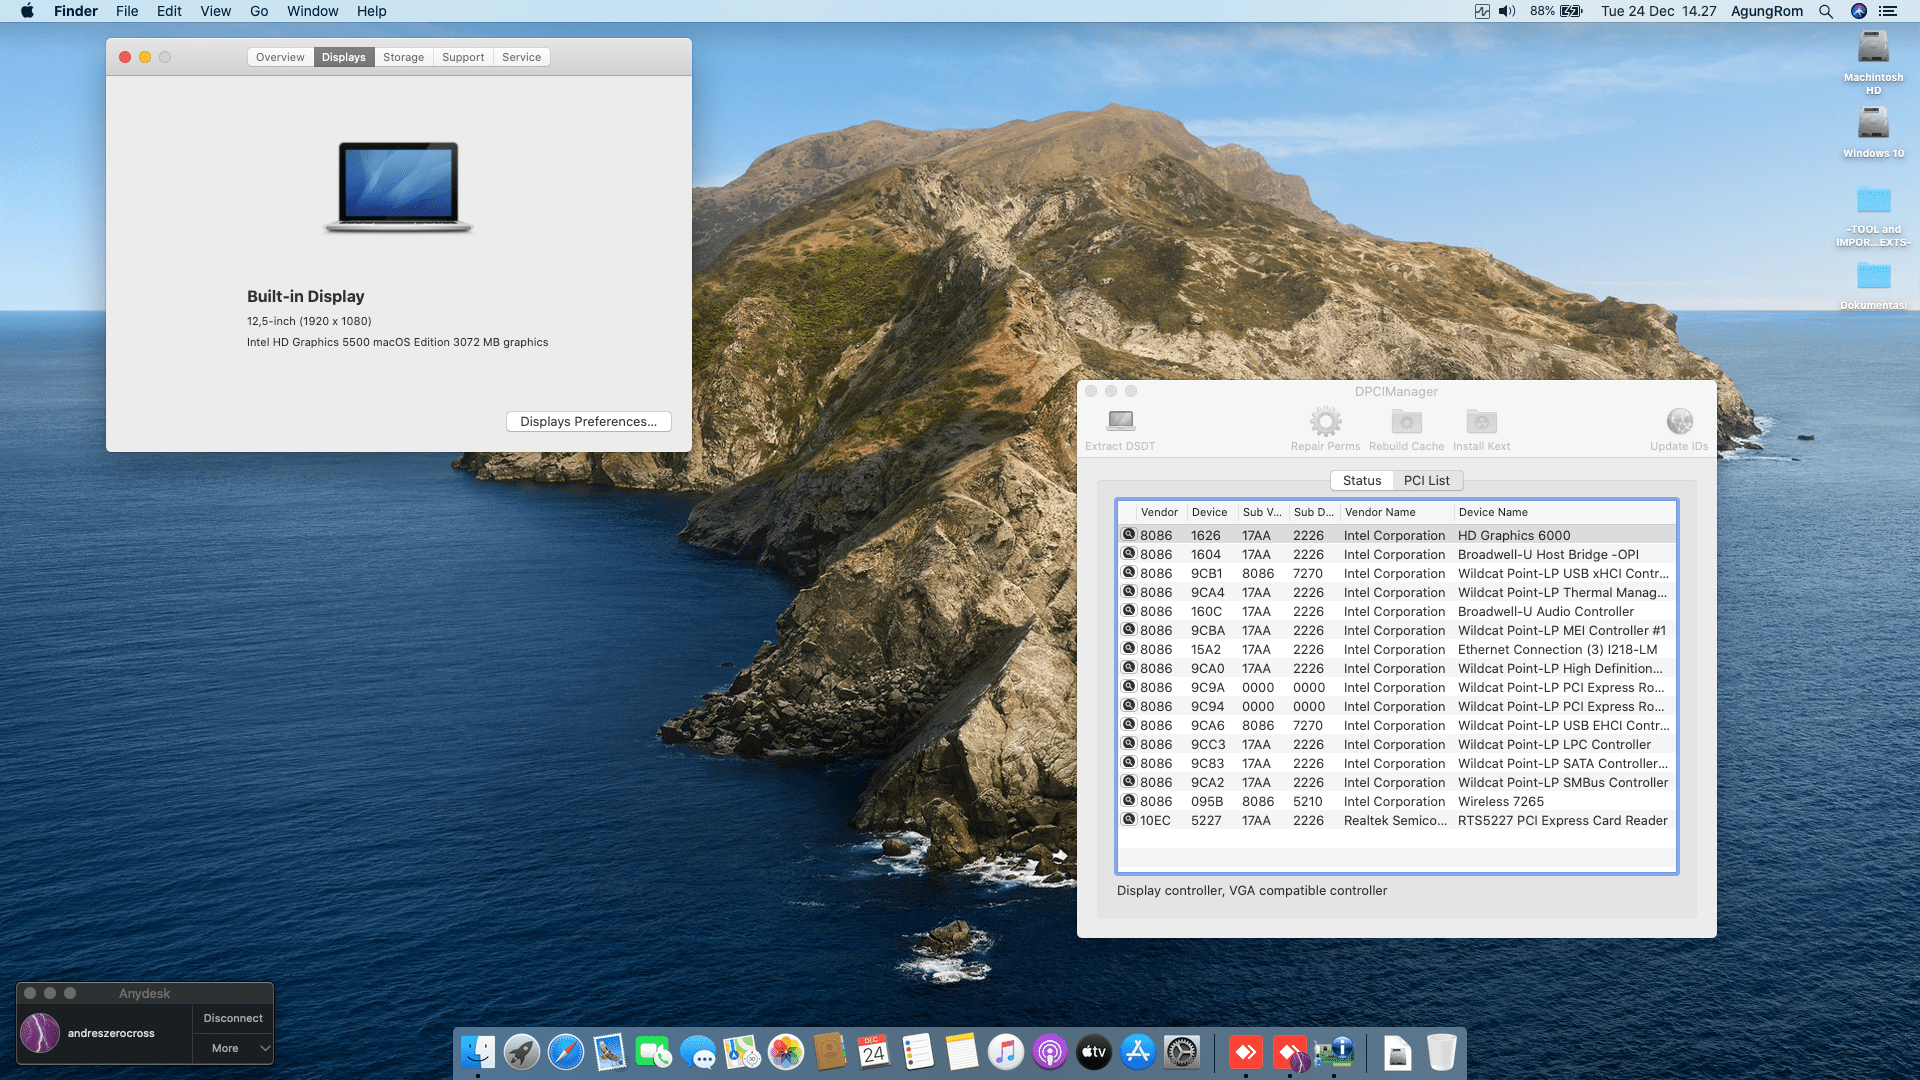The width and height of the screenshot is (1920, 1080).
Task: Expand the Anydesk More dropdown
Action: pos(233,1048)
